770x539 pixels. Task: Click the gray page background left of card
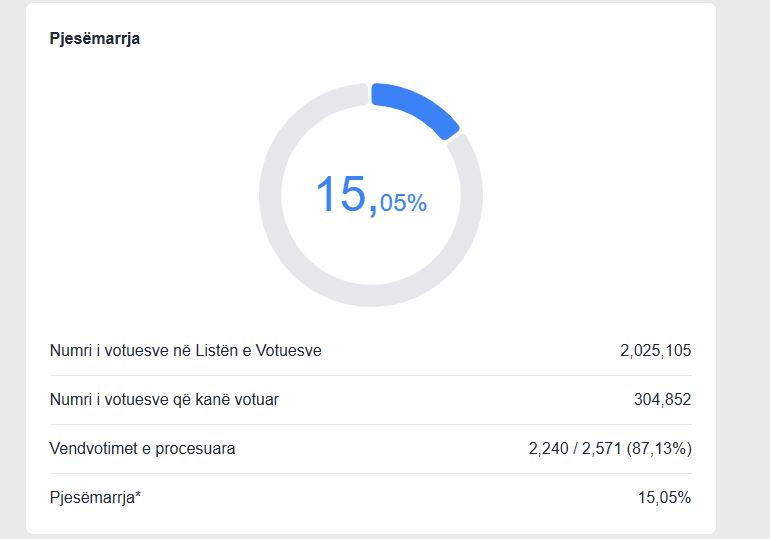[12, 270]
